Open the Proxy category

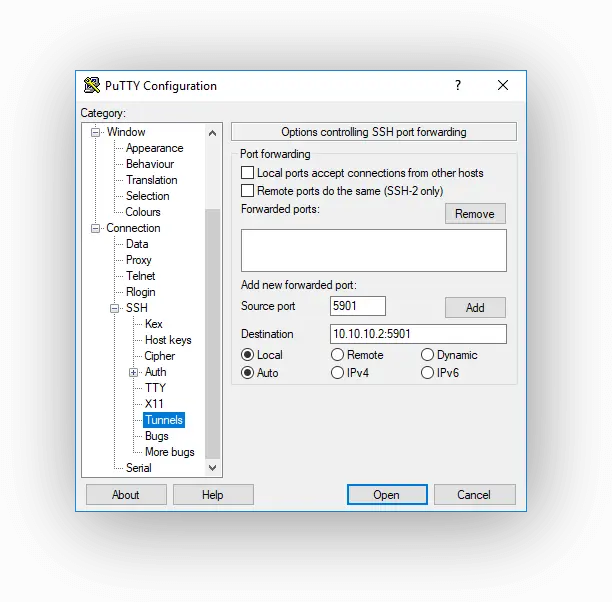[x=139, y=260]
